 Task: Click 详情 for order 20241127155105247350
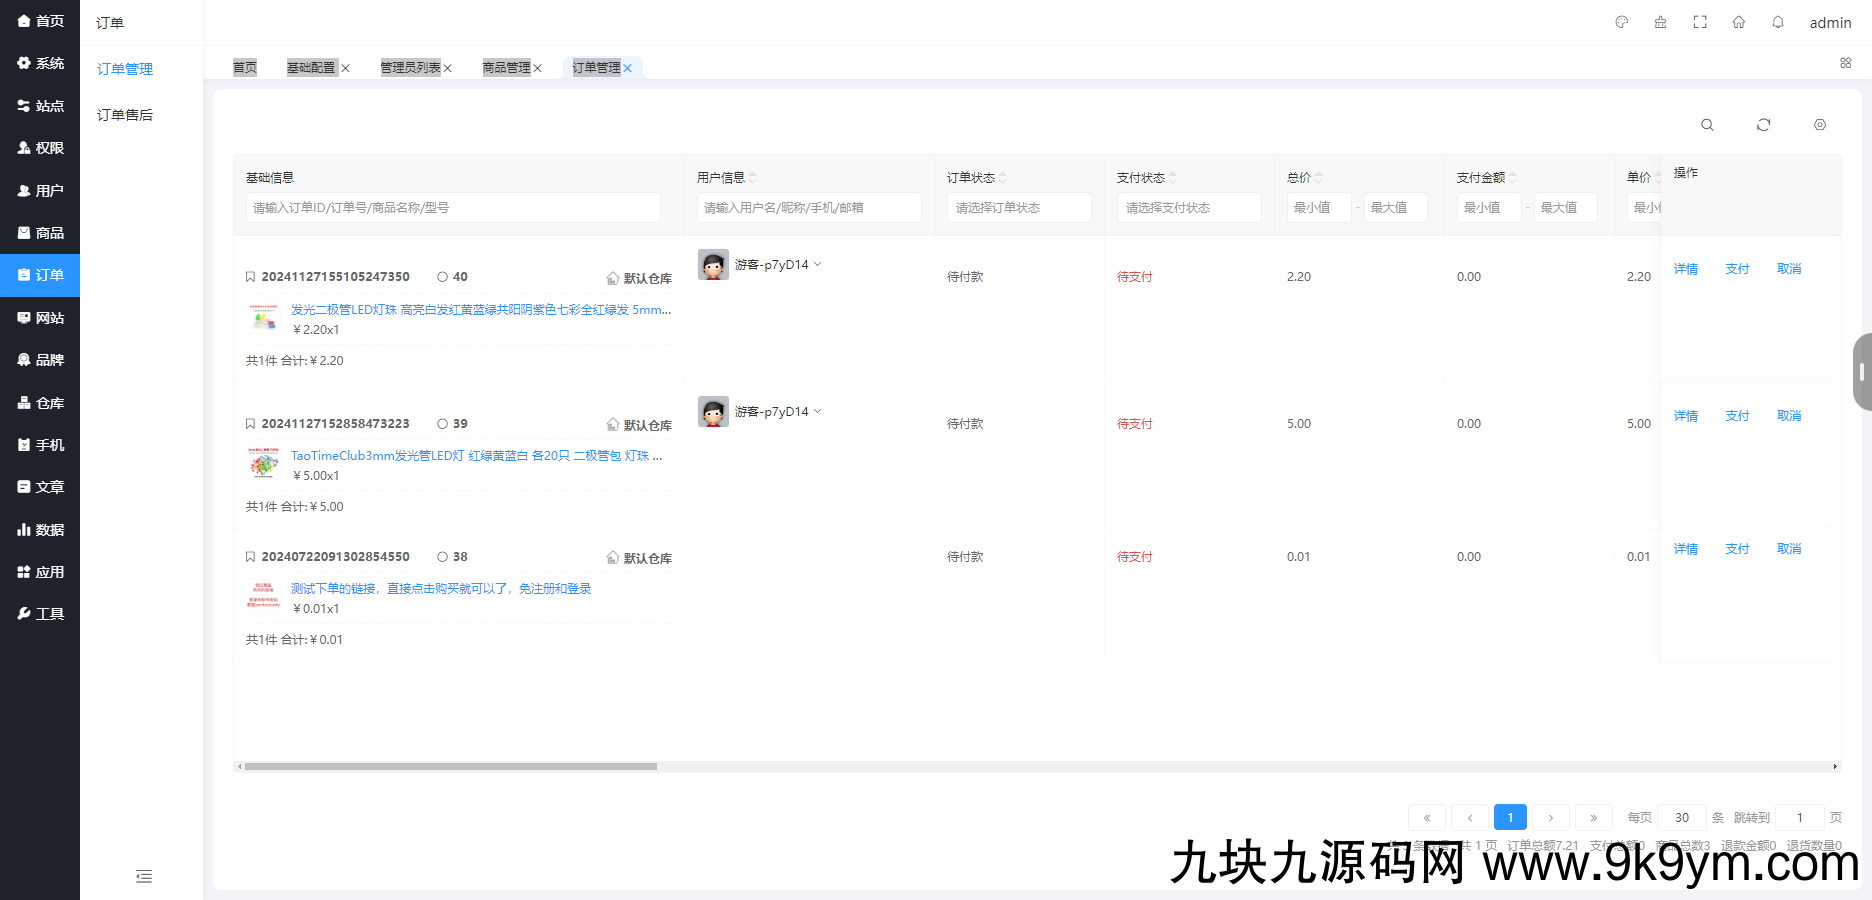click(1686, 268)
